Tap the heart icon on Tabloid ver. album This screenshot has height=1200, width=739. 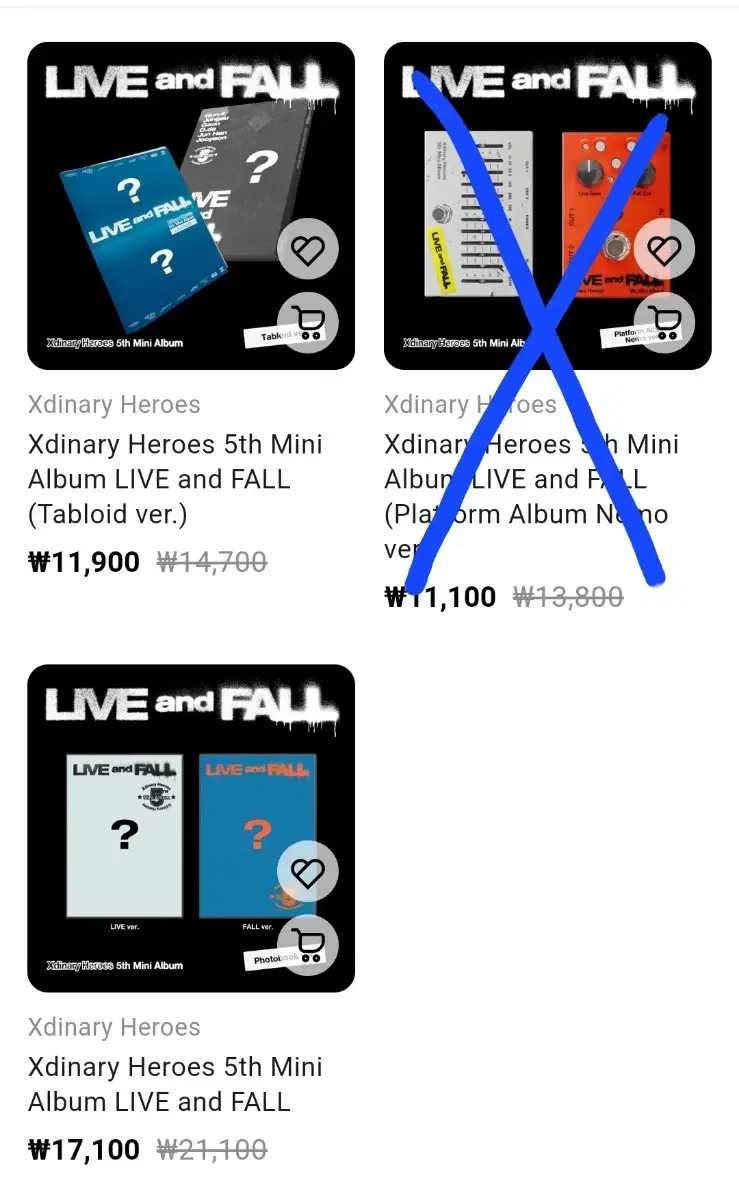(308, 249)
